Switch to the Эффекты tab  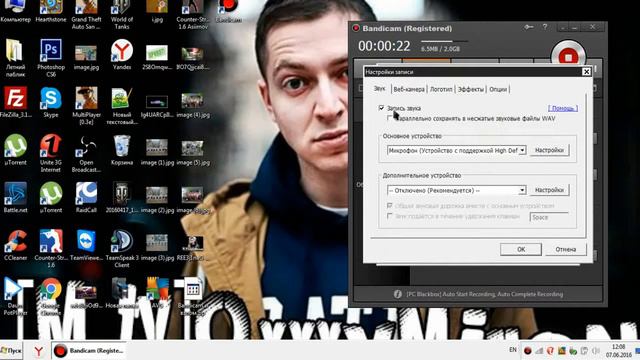pos(471,89)
